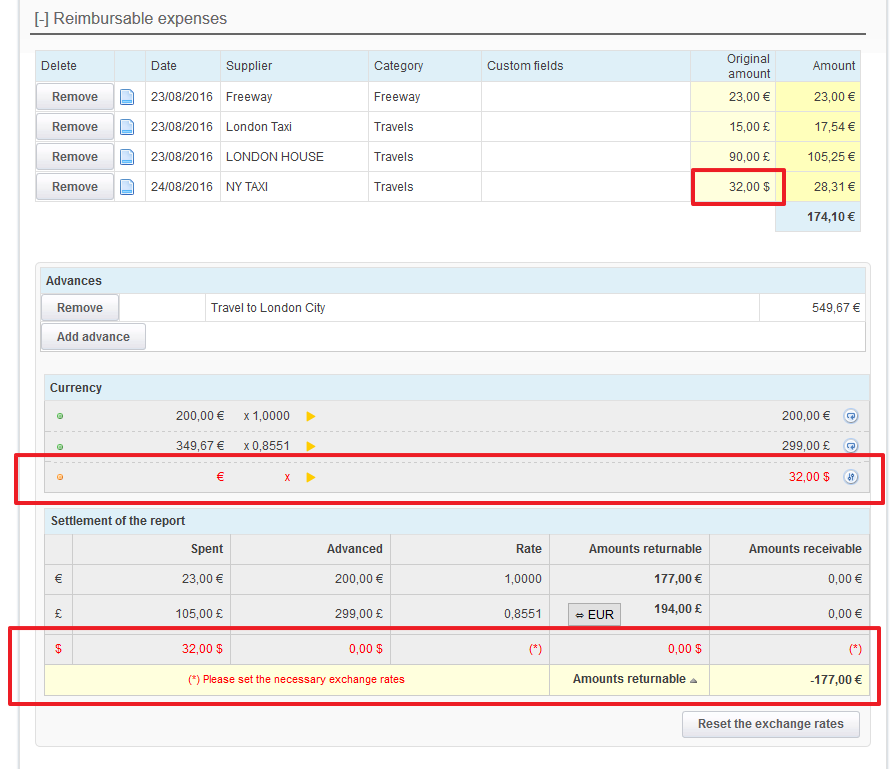Click the LONDON HOUSE supplier cell

tap(294, 157)
